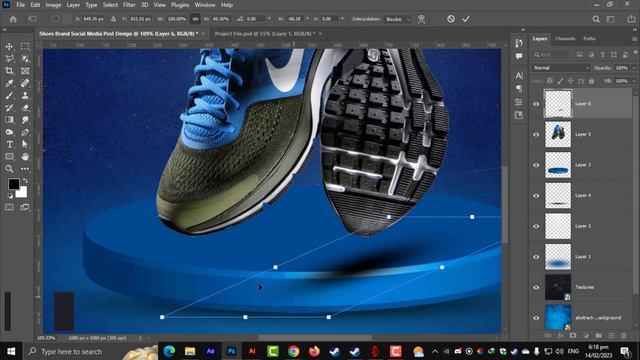640x360 pixels.
Task: Select the Smudge tool
Action: point(25,120)
